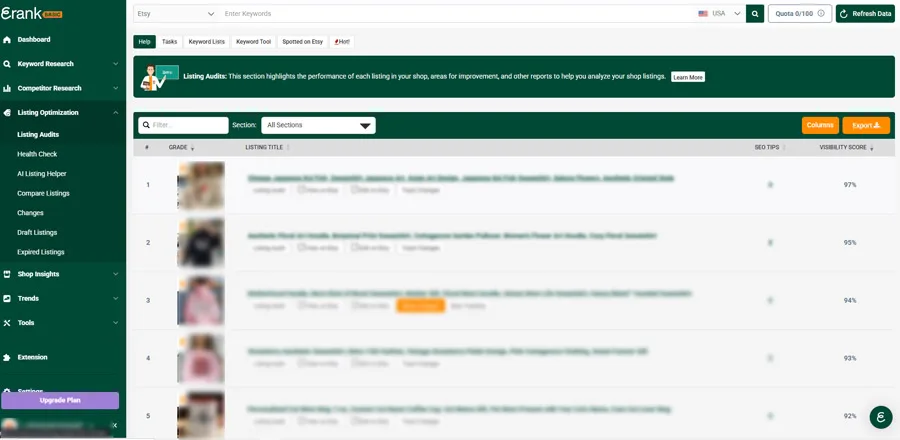The height and width of the screenshot is (440, 900).
Task: Click Dashboard in the sidebar
Action: tap(34, 40)
